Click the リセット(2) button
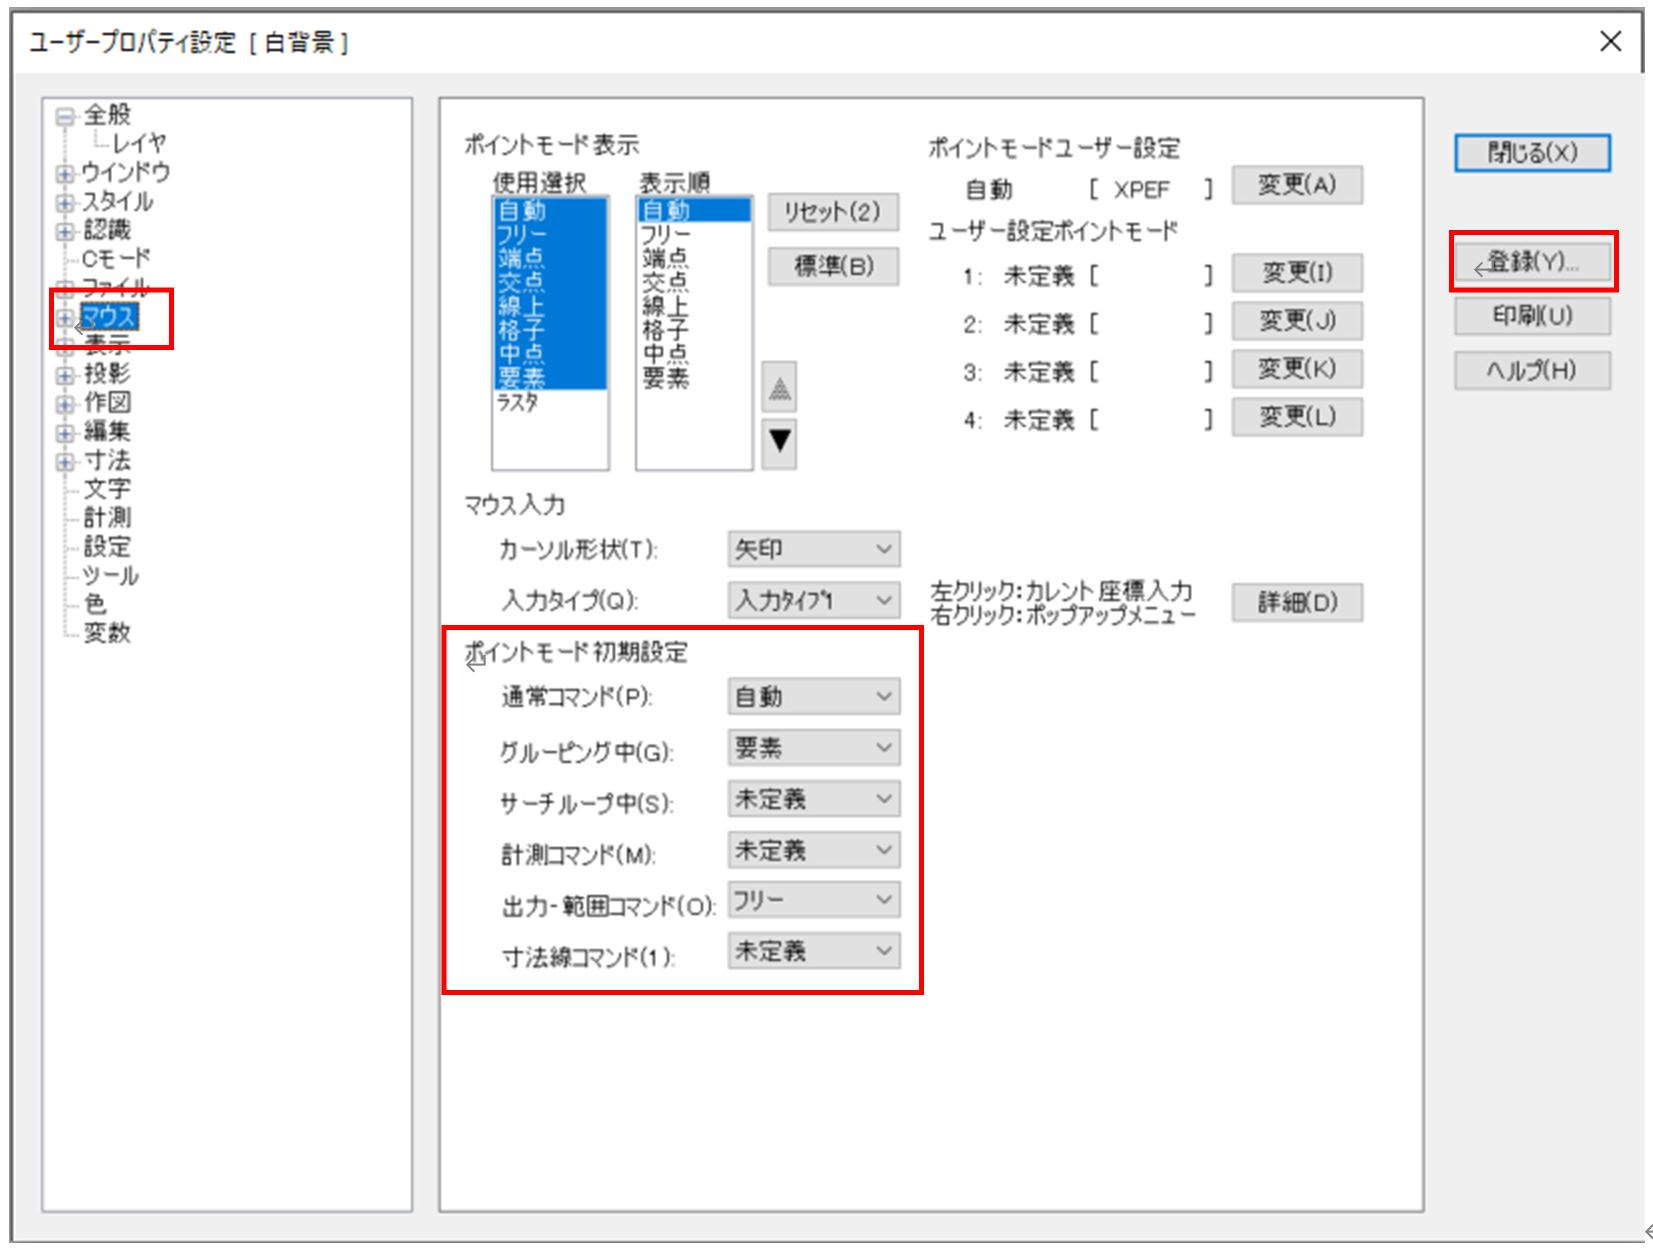This screenshot has height=1248, width=1653. 832,211
